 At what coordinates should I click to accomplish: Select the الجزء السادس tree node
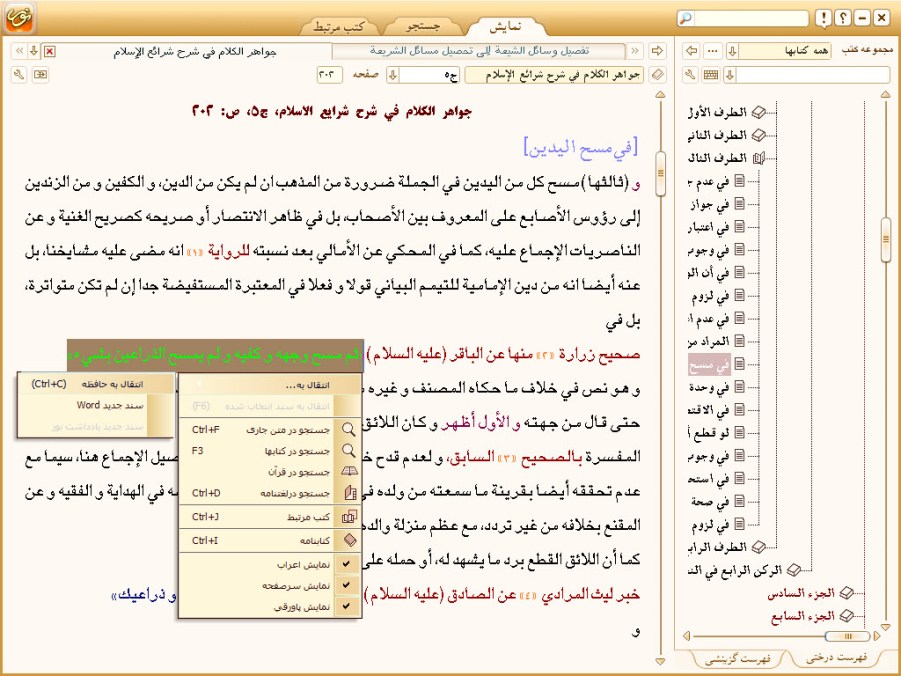coord(801,593)
